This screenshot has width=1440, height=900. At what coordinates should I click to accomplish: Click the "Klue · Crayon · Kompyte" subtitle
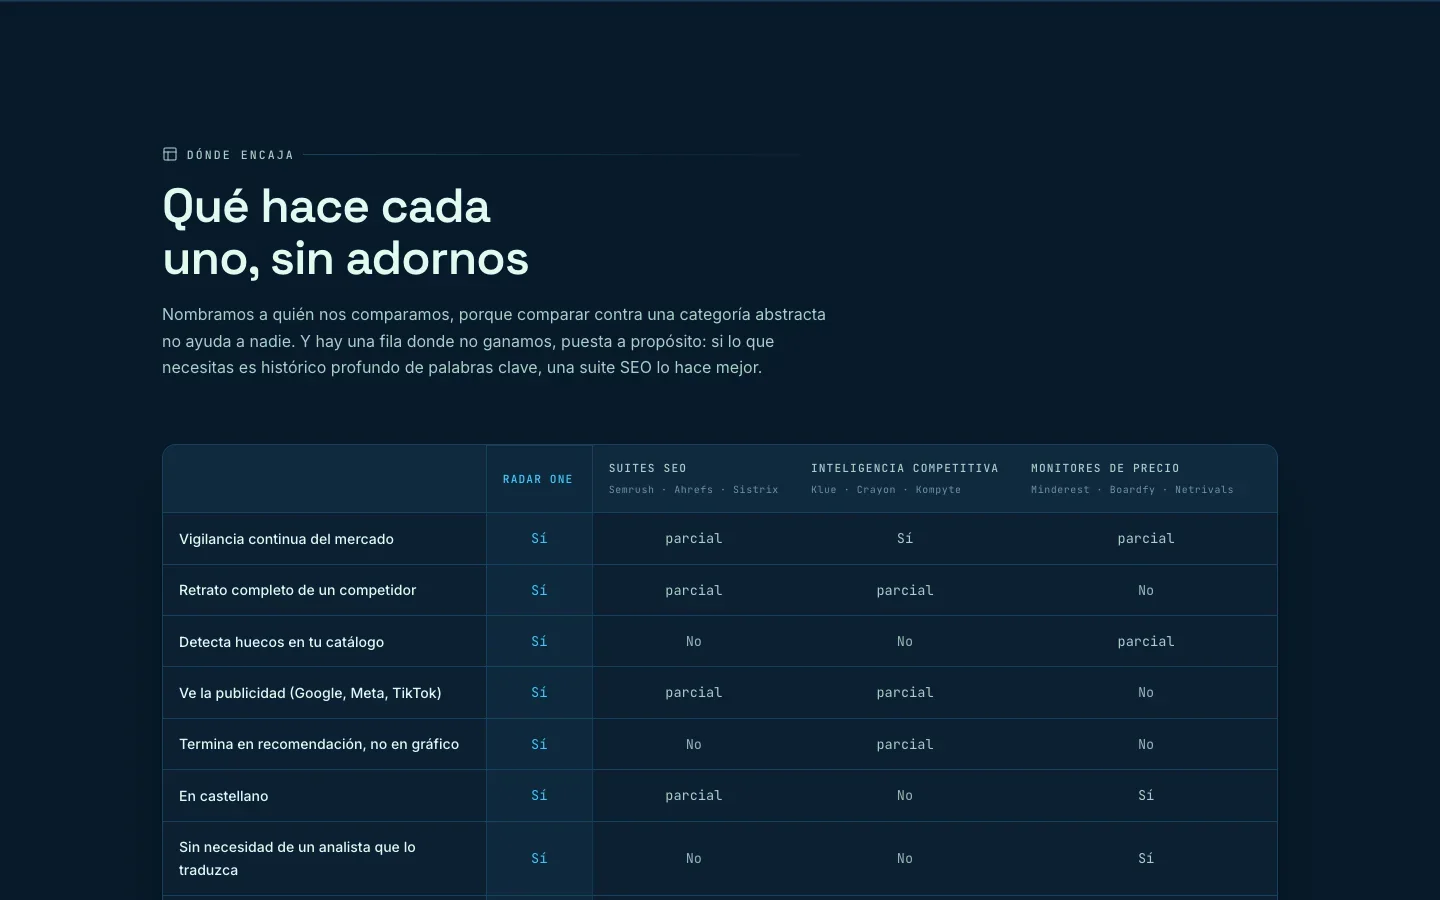coord(886,490)
